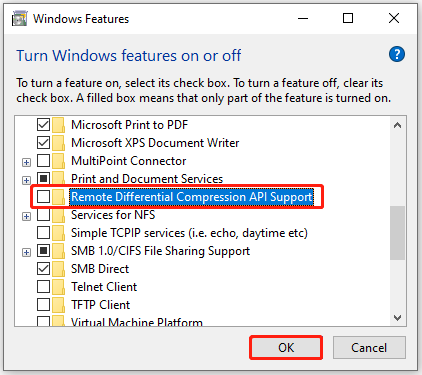Select the Print and Document Services label
This screenshot has height=375, width=422.
pos(147,179)
